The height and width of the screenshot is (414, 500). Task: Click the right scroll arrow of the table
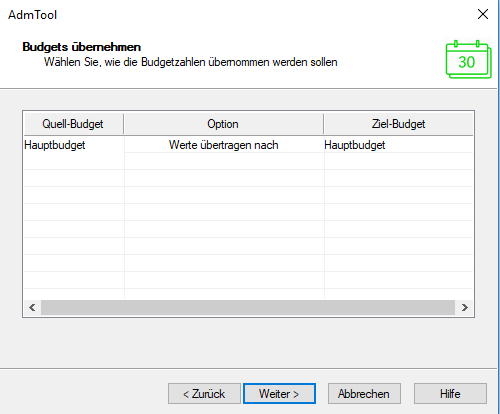tap(464, 307)
